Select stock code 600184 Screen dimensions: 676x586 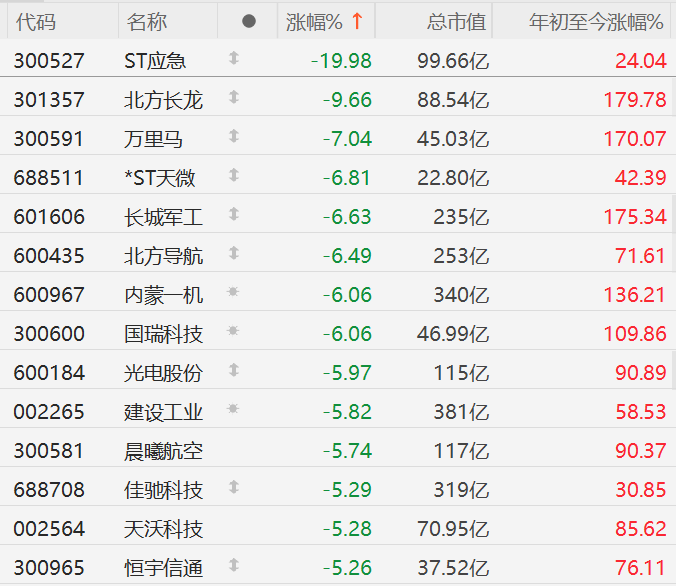[x=49, y=373]
